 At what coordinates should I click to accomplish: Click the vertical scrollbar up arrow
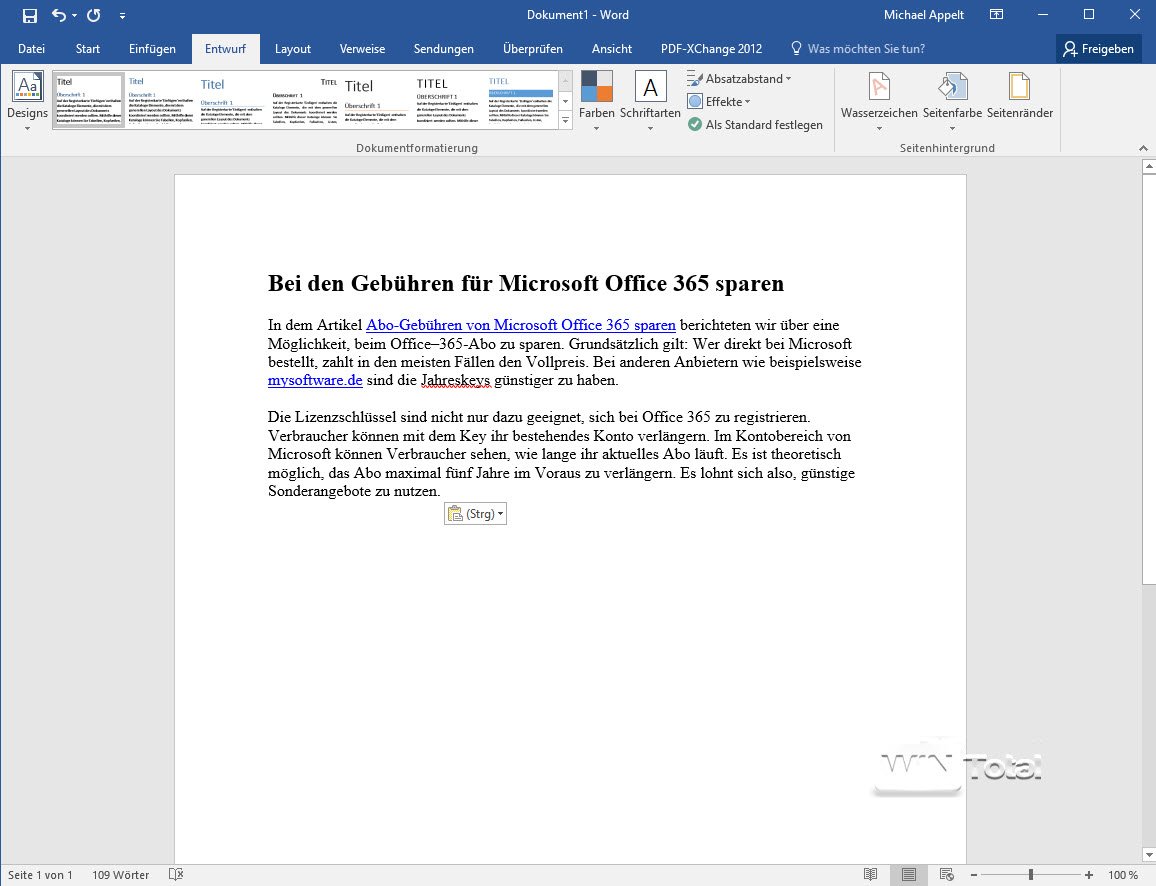1149,167
